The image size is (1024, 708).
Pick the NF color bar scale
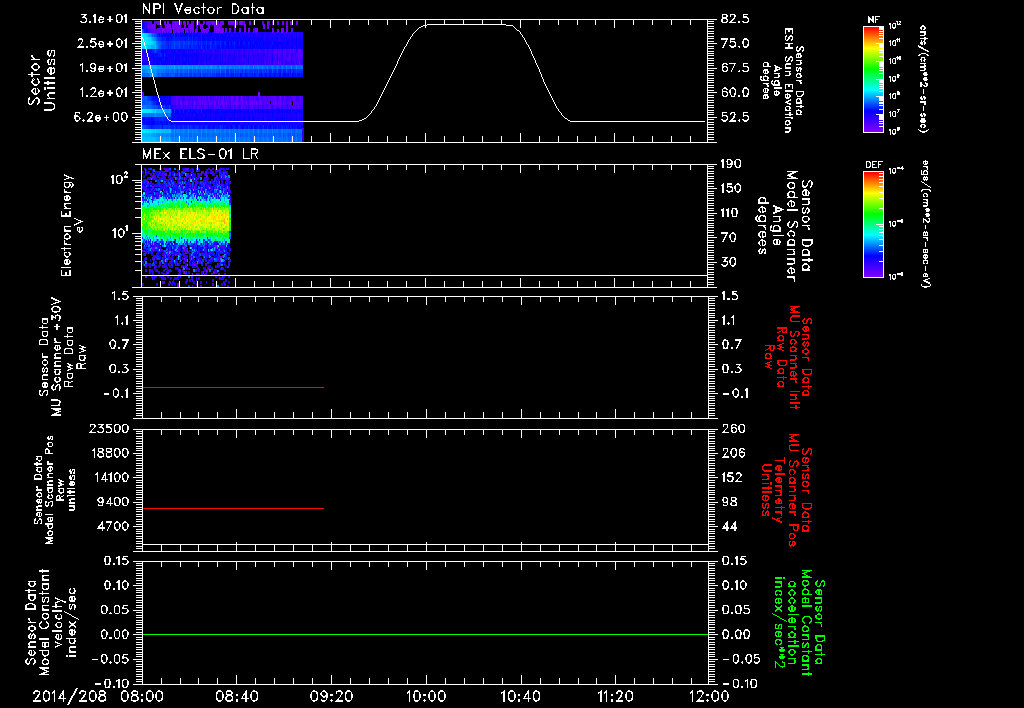874,78
